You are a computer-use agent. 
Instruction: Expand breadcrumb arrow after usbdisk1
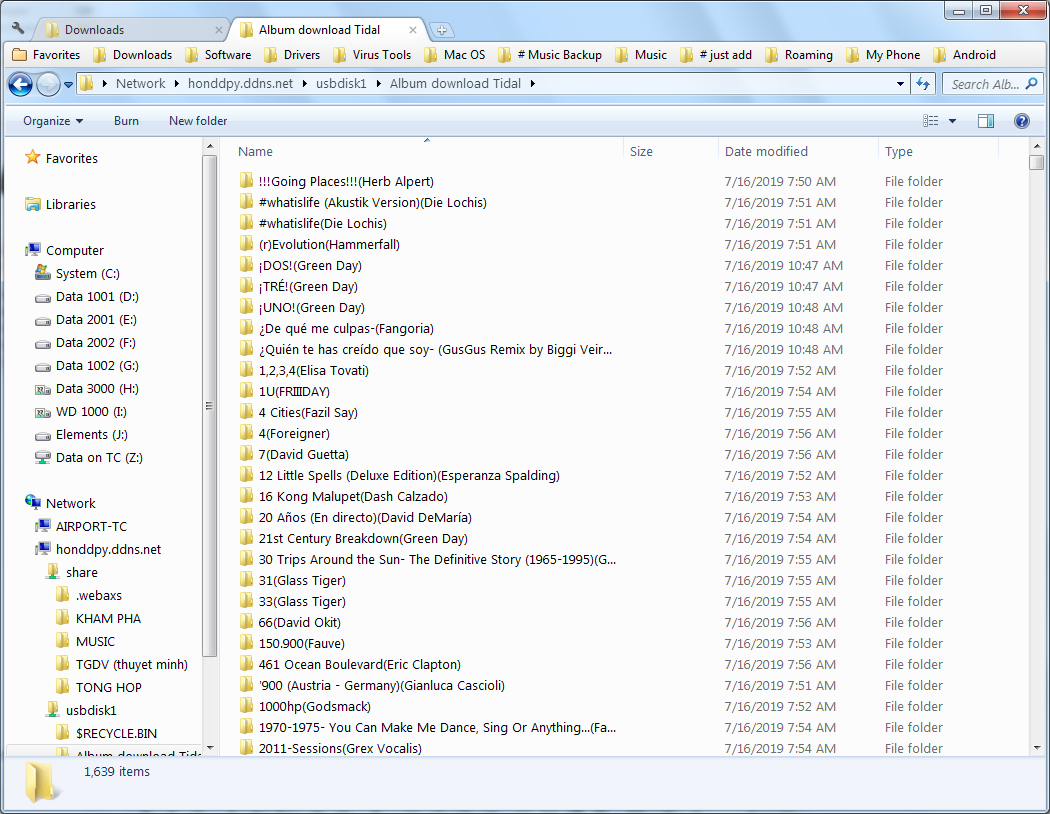point(378,84)
